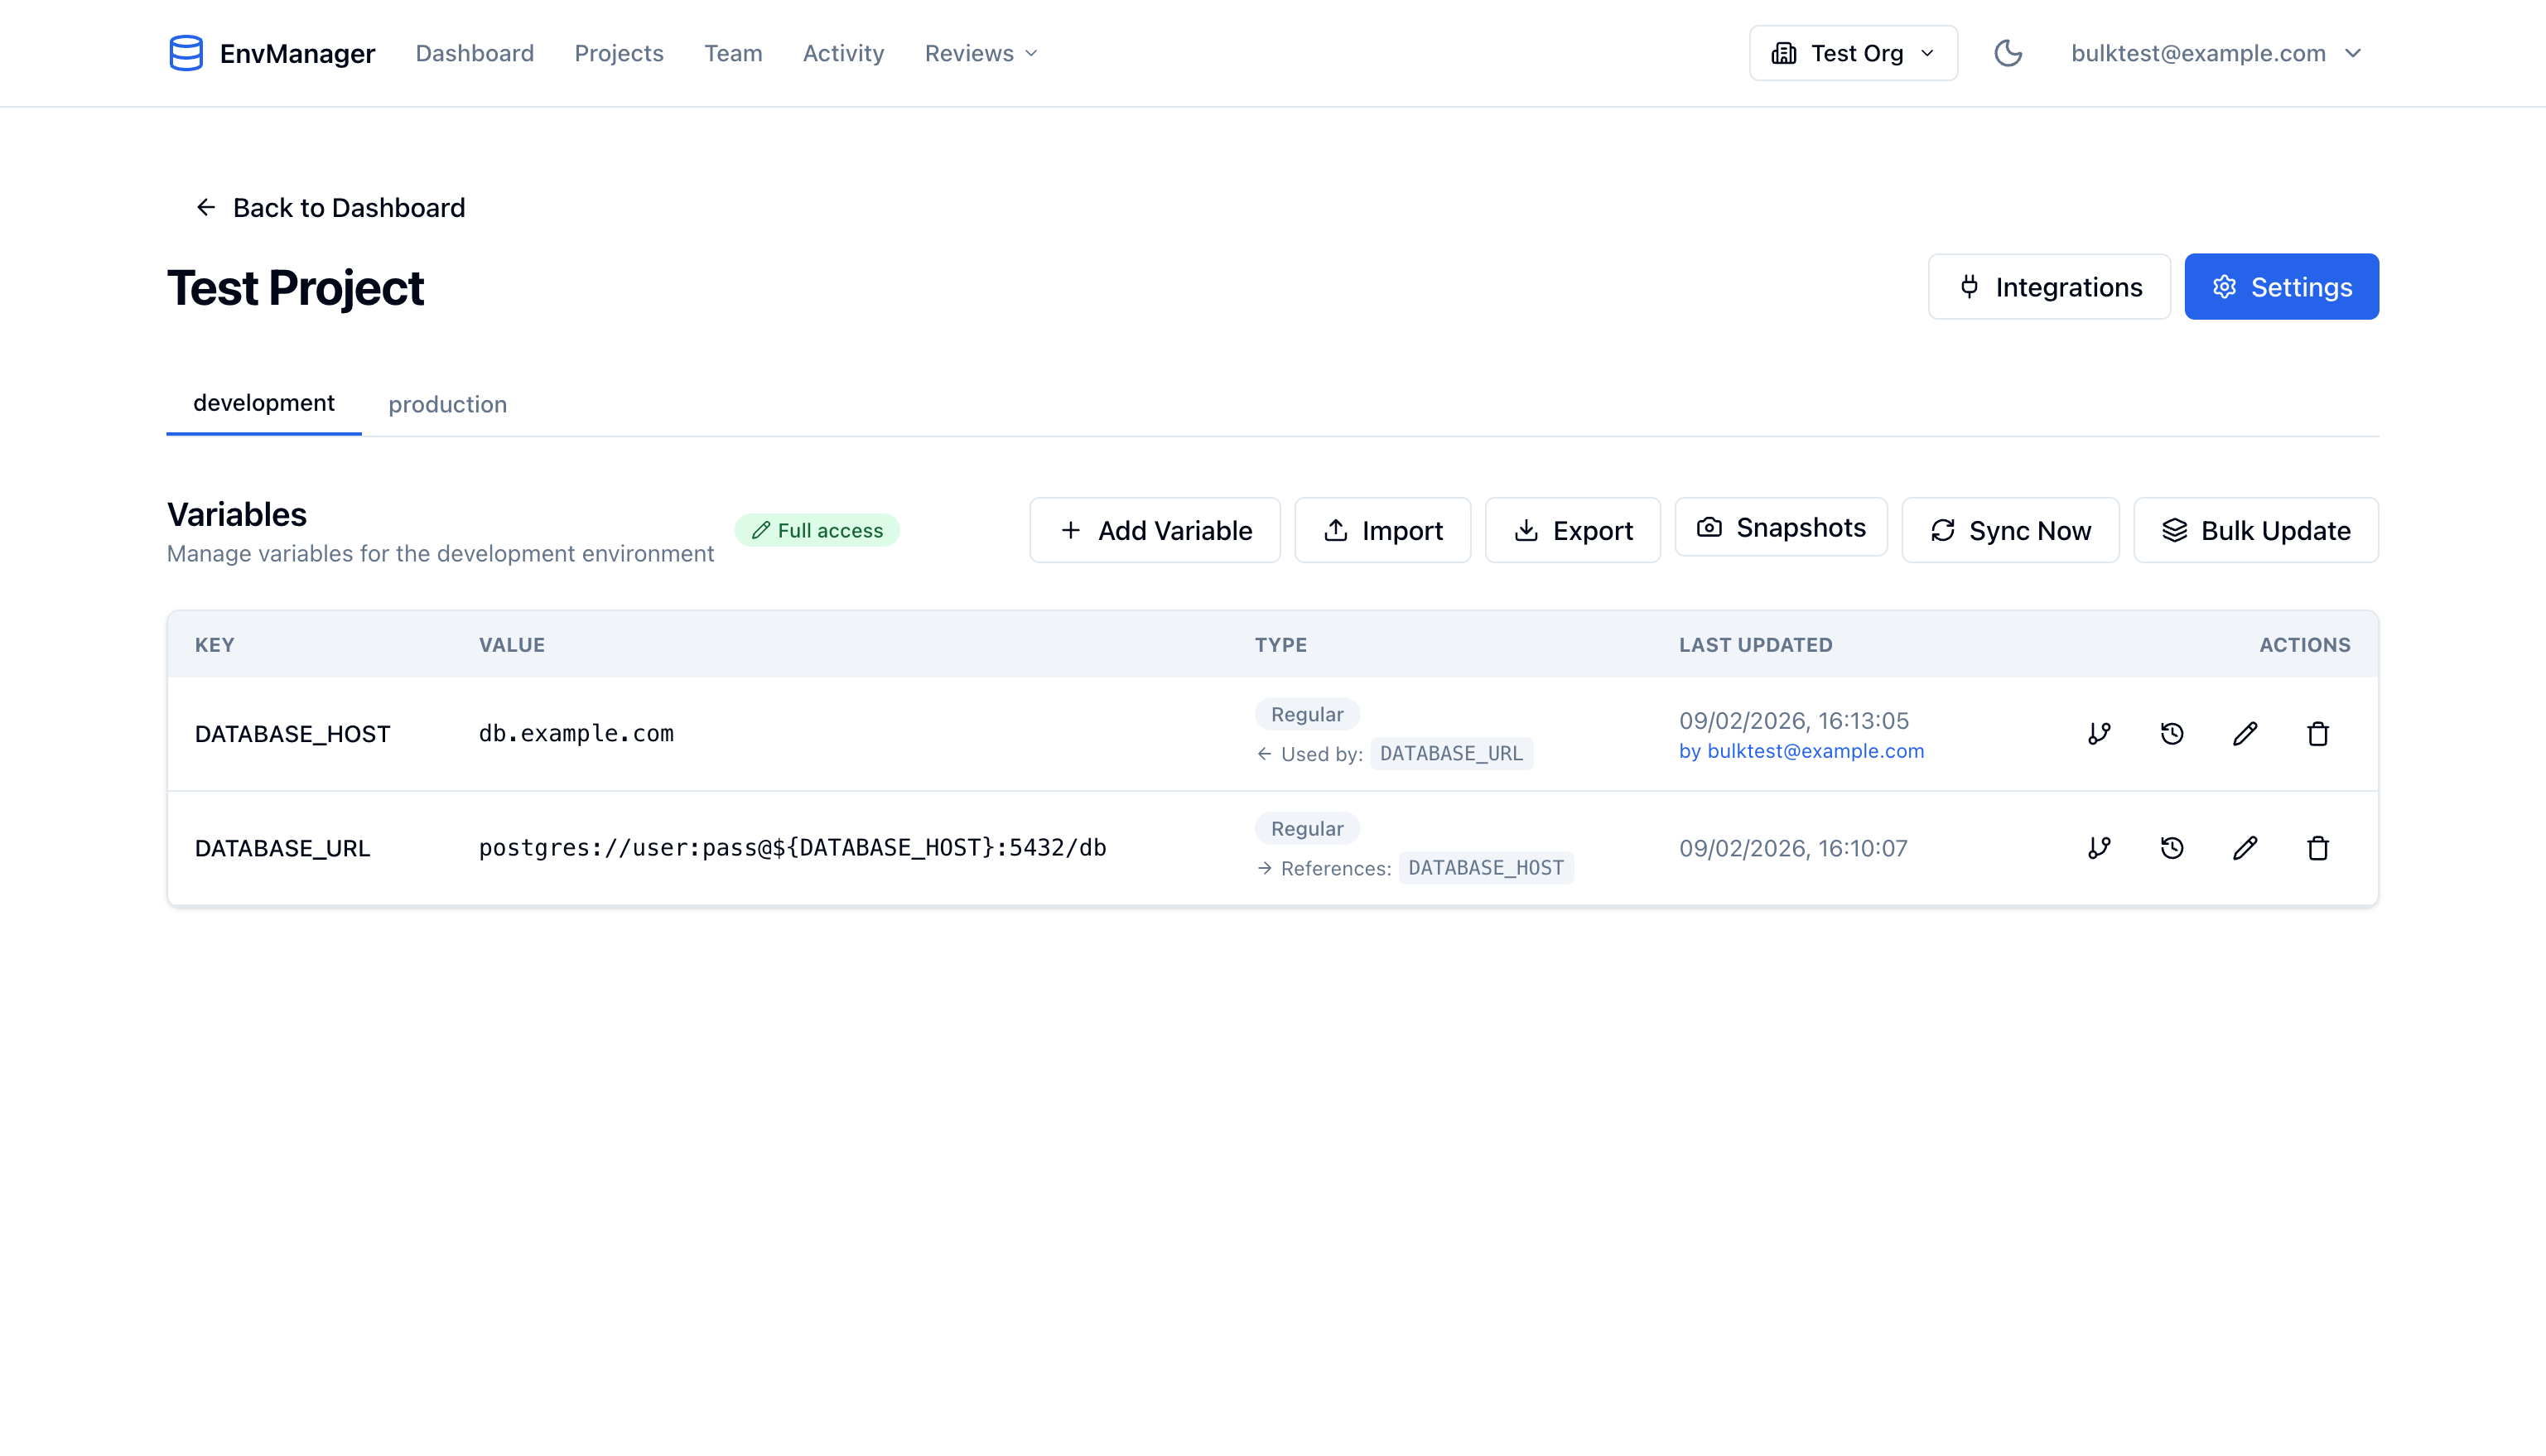Open the bulktest@example.com user menu
This screenshot has height=1456, width=2546.
[2216, 53]
